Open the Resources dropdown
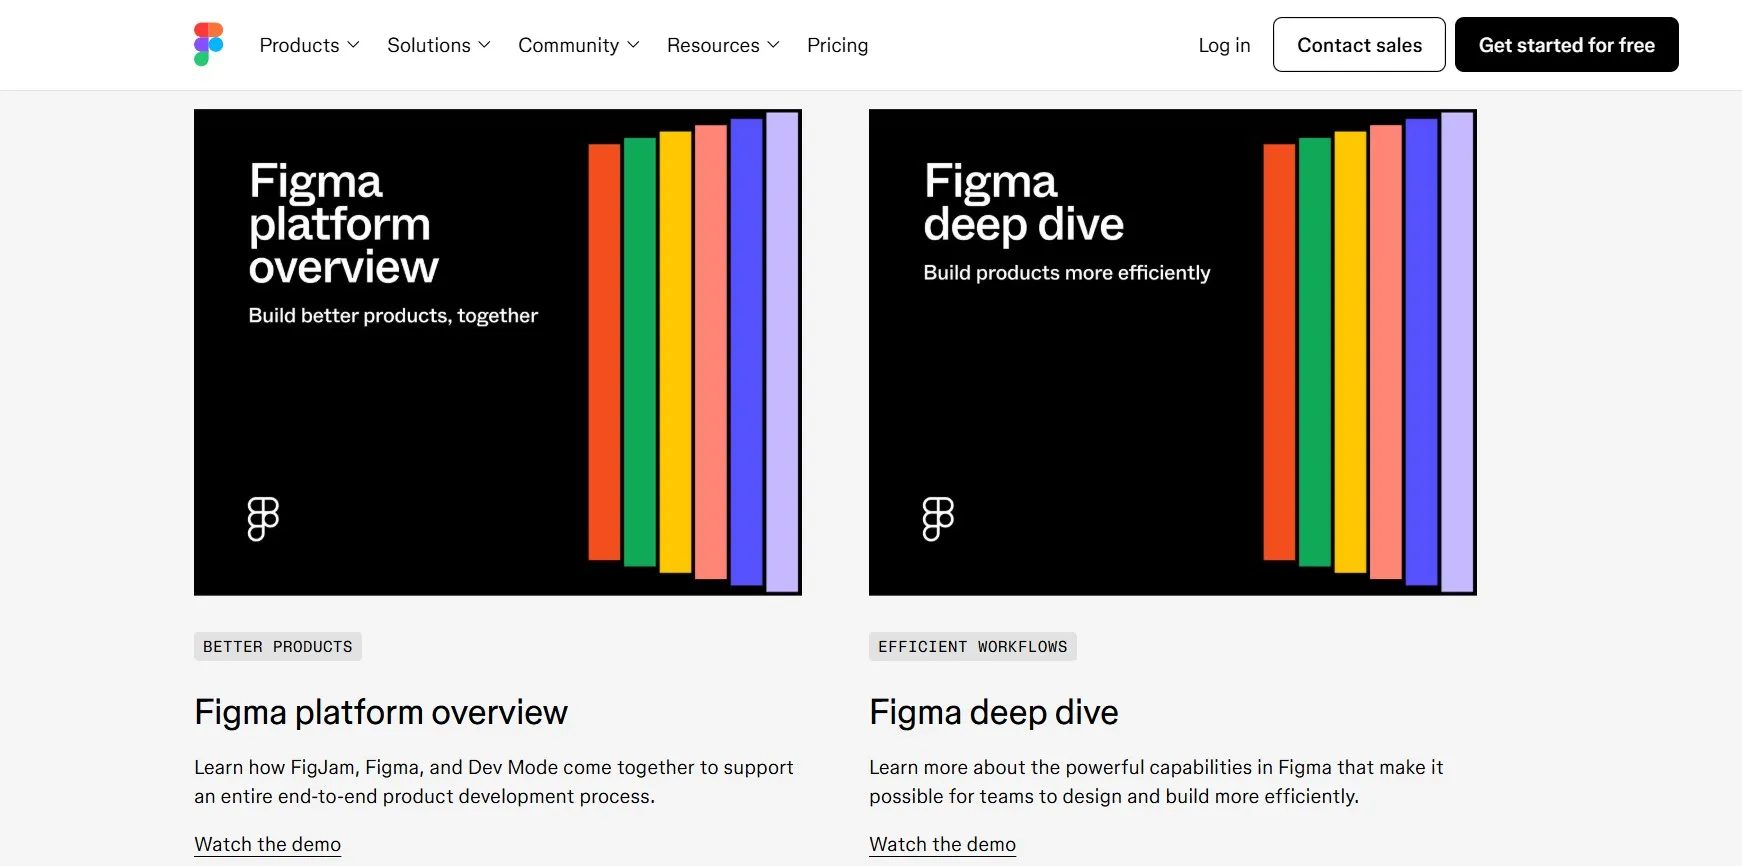The image size is (1742, 866). (722, 45)
